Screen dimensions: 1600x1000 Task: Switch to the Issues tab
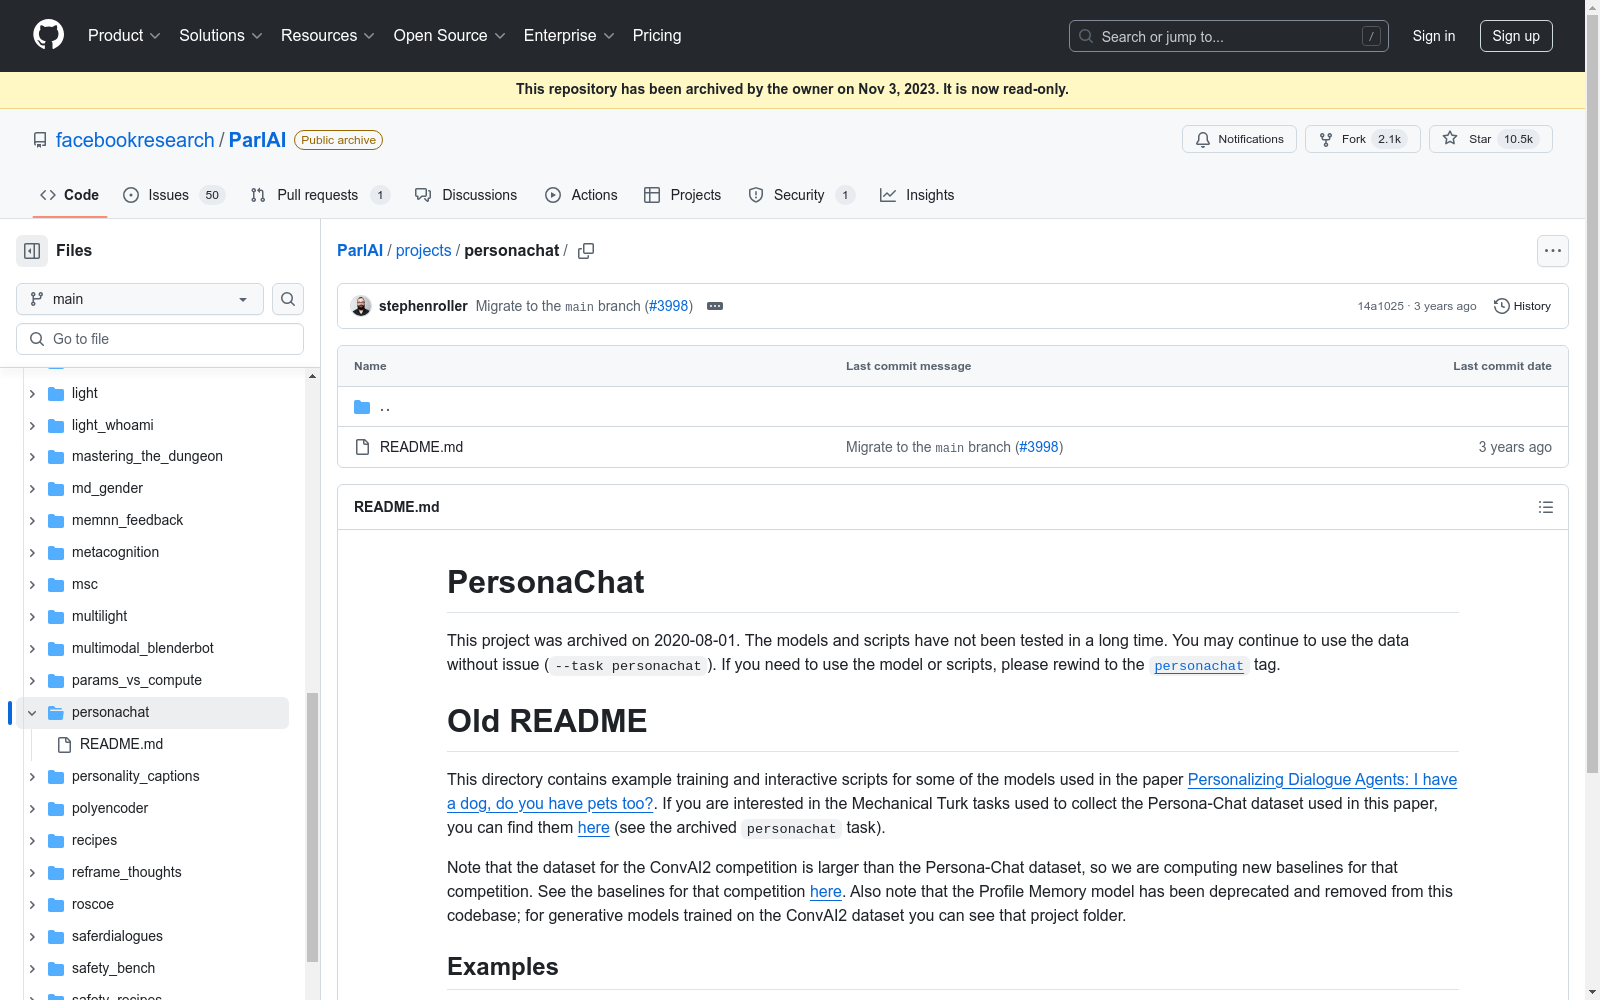(x=174, y=195)
